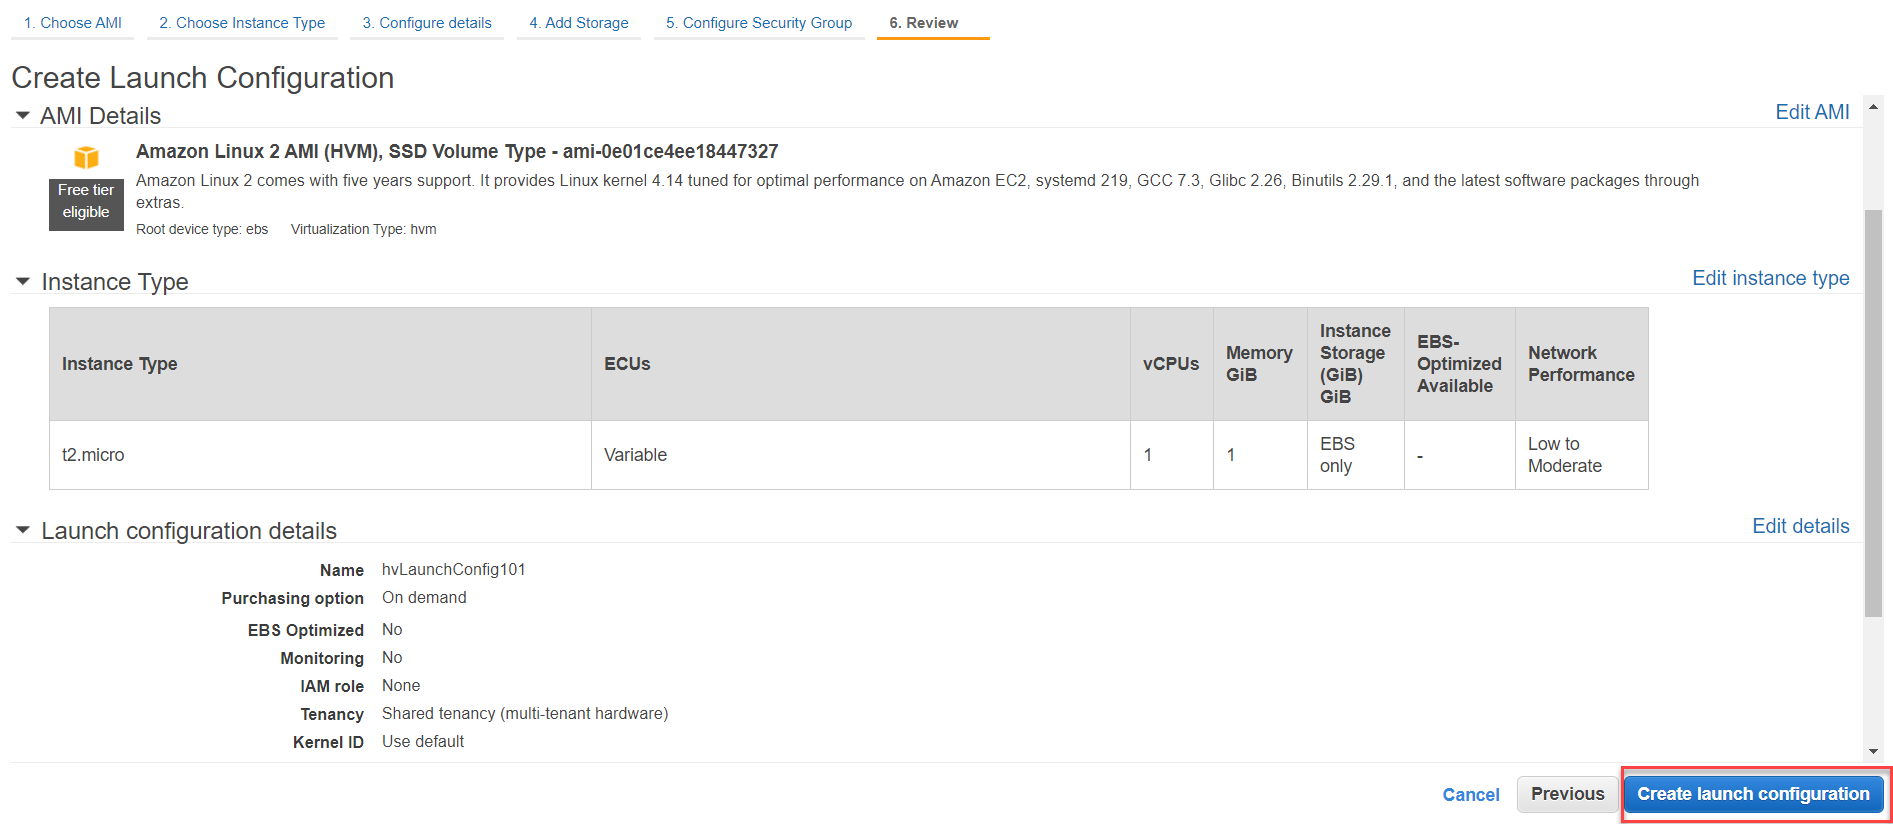Click the Instance Storage (GiB) column header
This screenshot has width=1893, height=824.
click(x=1355, y=364)
